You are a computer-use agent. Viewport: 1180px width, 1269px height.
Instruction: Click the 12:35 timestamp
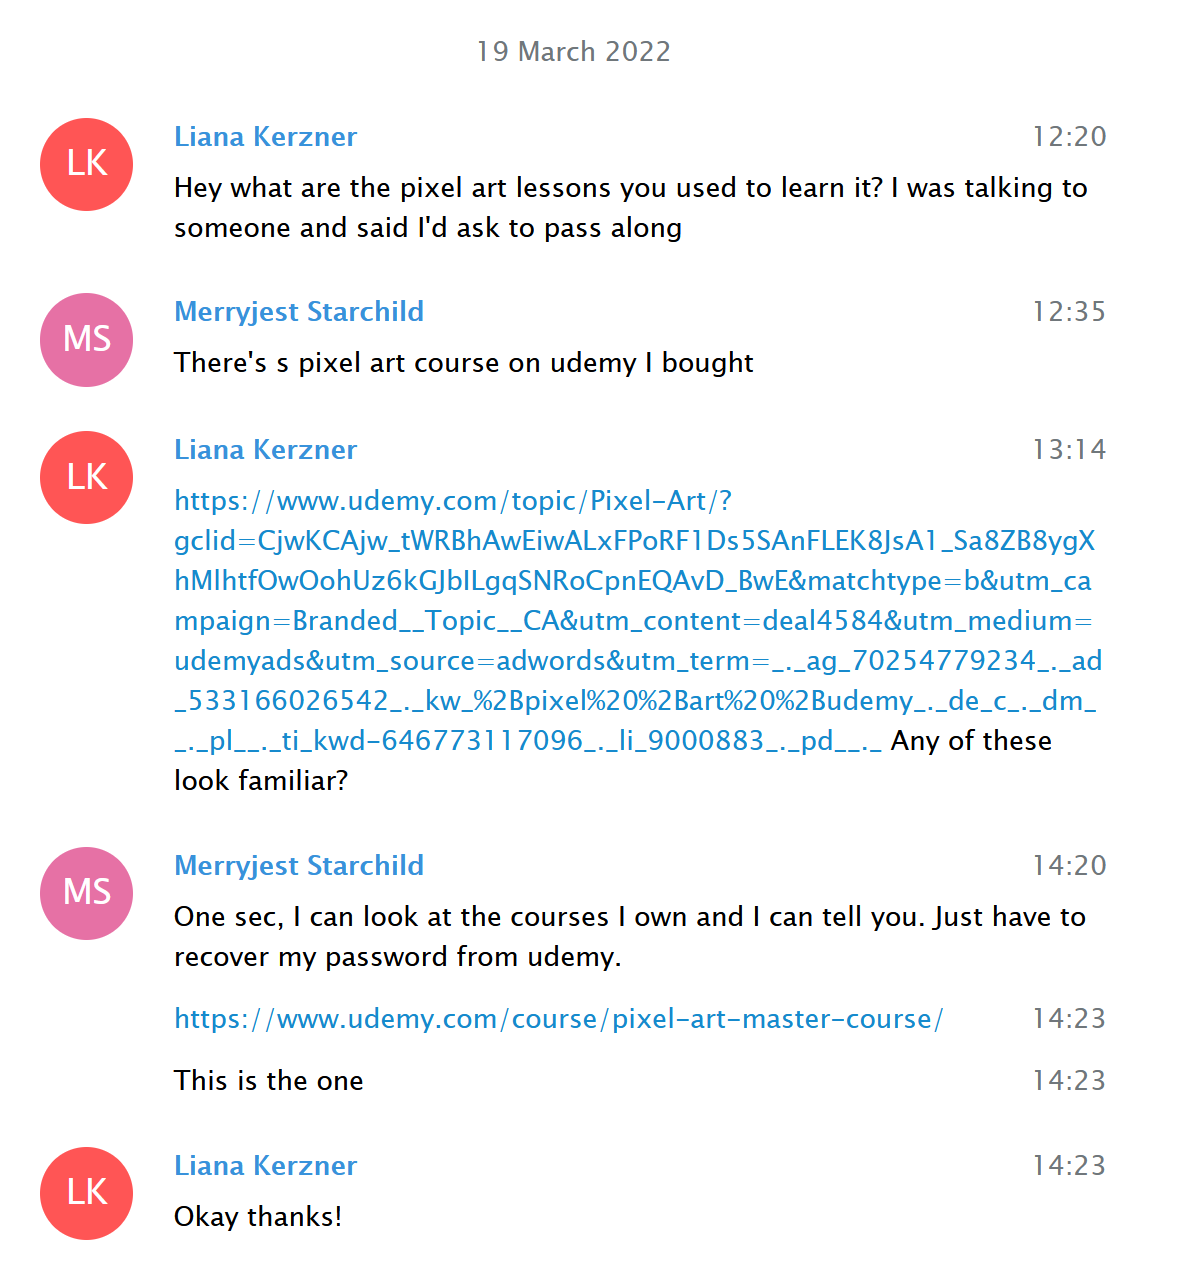point(1069,312)
